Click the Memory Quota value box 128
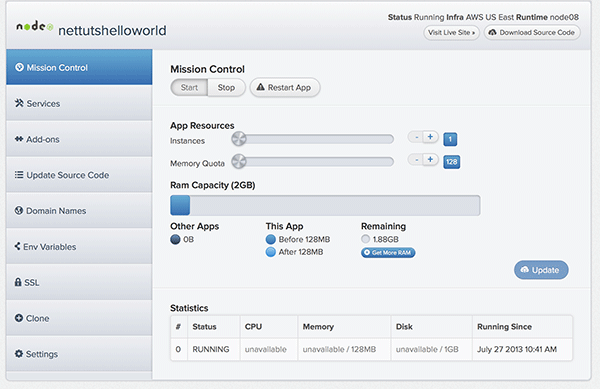Screen dimensions: 600x389 click(452, 162)
